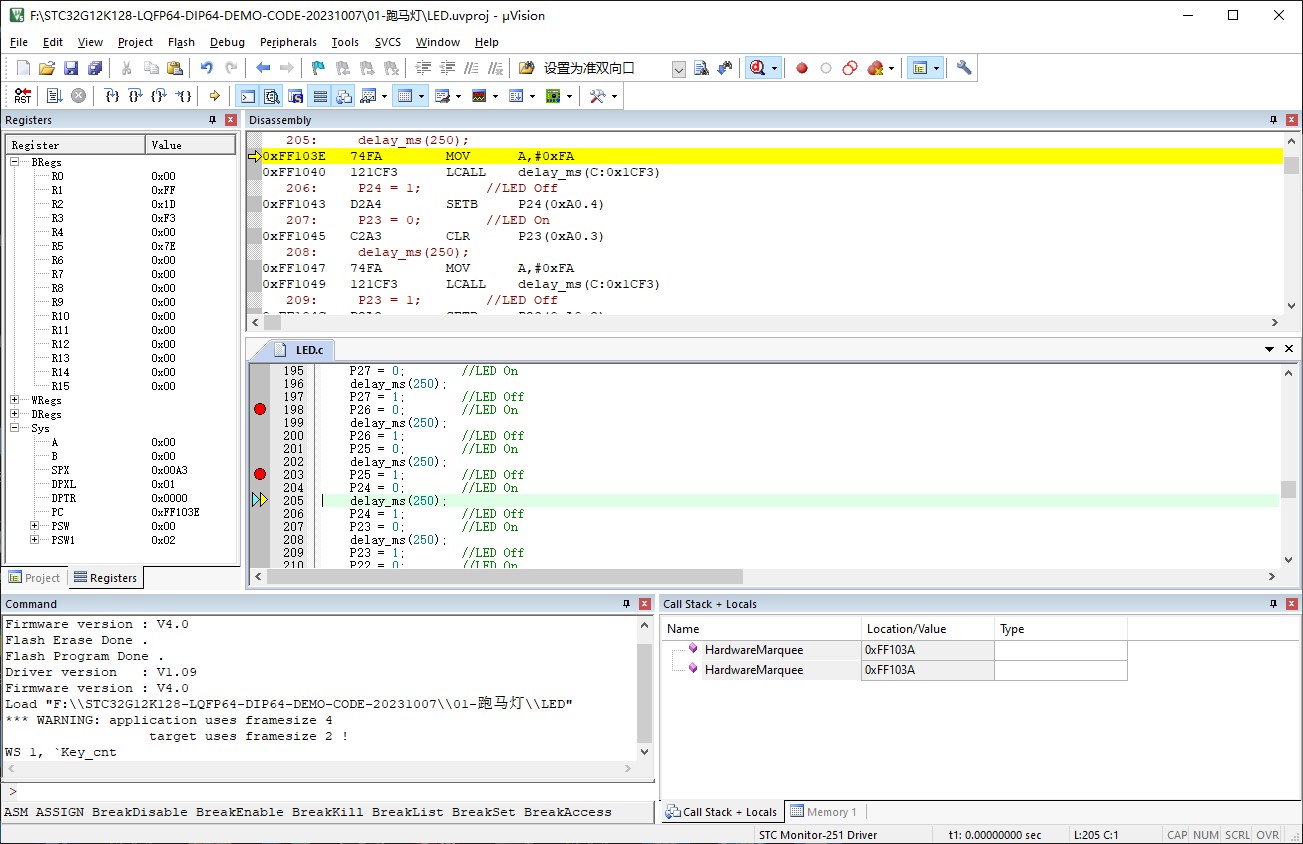Toggle the Registers Window toolbar button
The image size is (1303, 844).
point(320,96)
